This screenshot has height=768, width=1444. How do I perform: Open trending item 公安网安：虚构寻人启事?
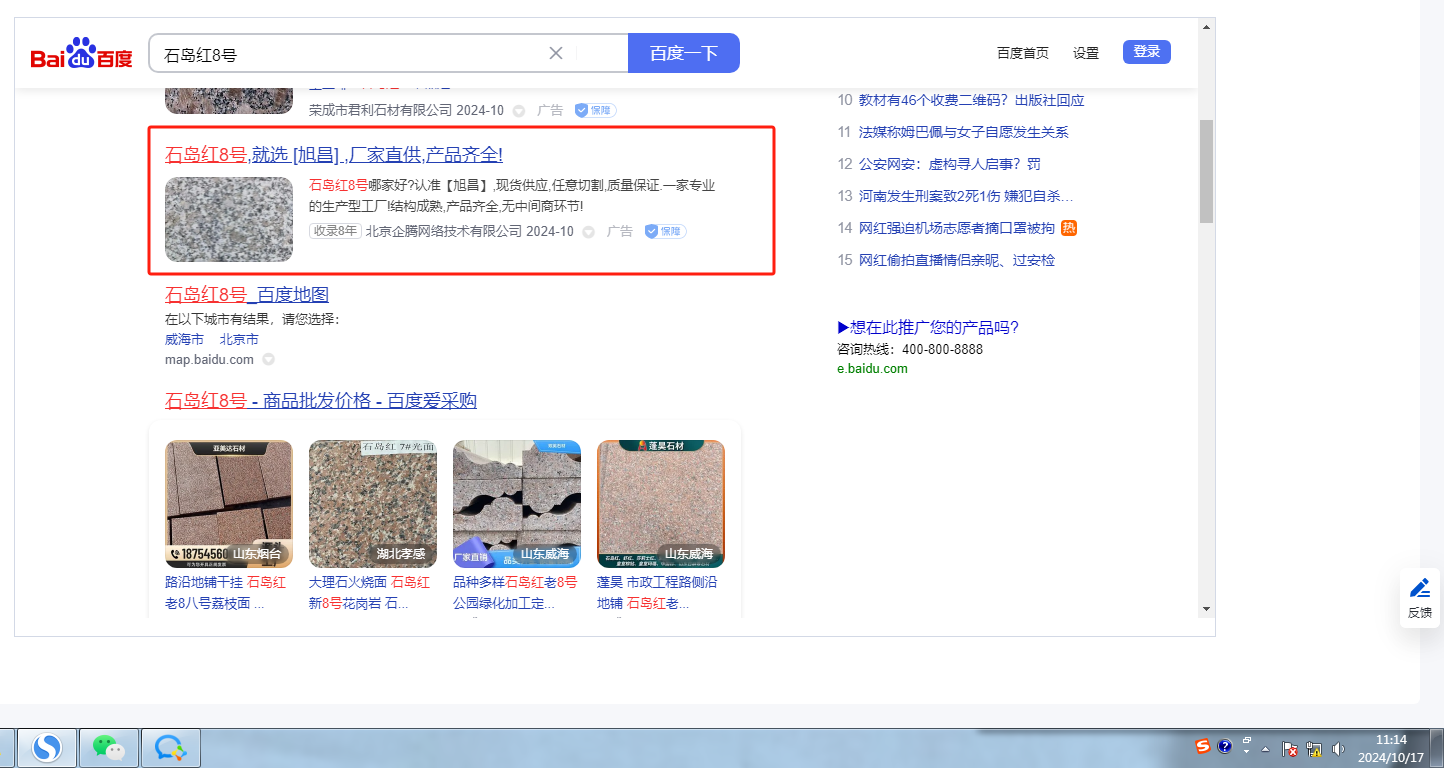[950, 164]
